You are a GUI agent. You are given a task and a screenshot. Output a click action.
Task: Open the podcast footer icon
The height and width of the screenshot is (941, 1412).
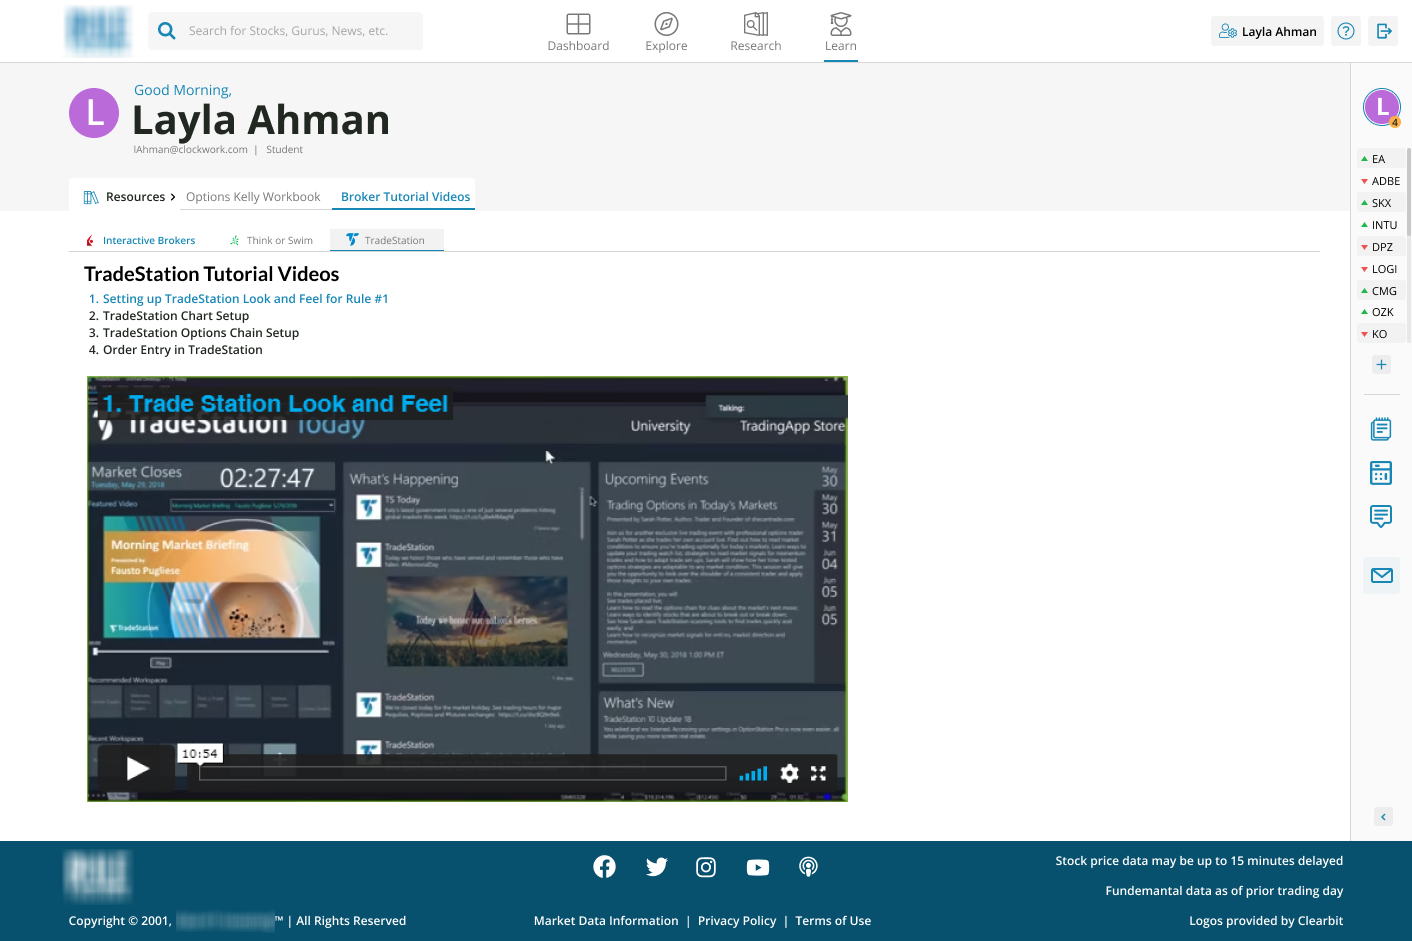(808, 867)
